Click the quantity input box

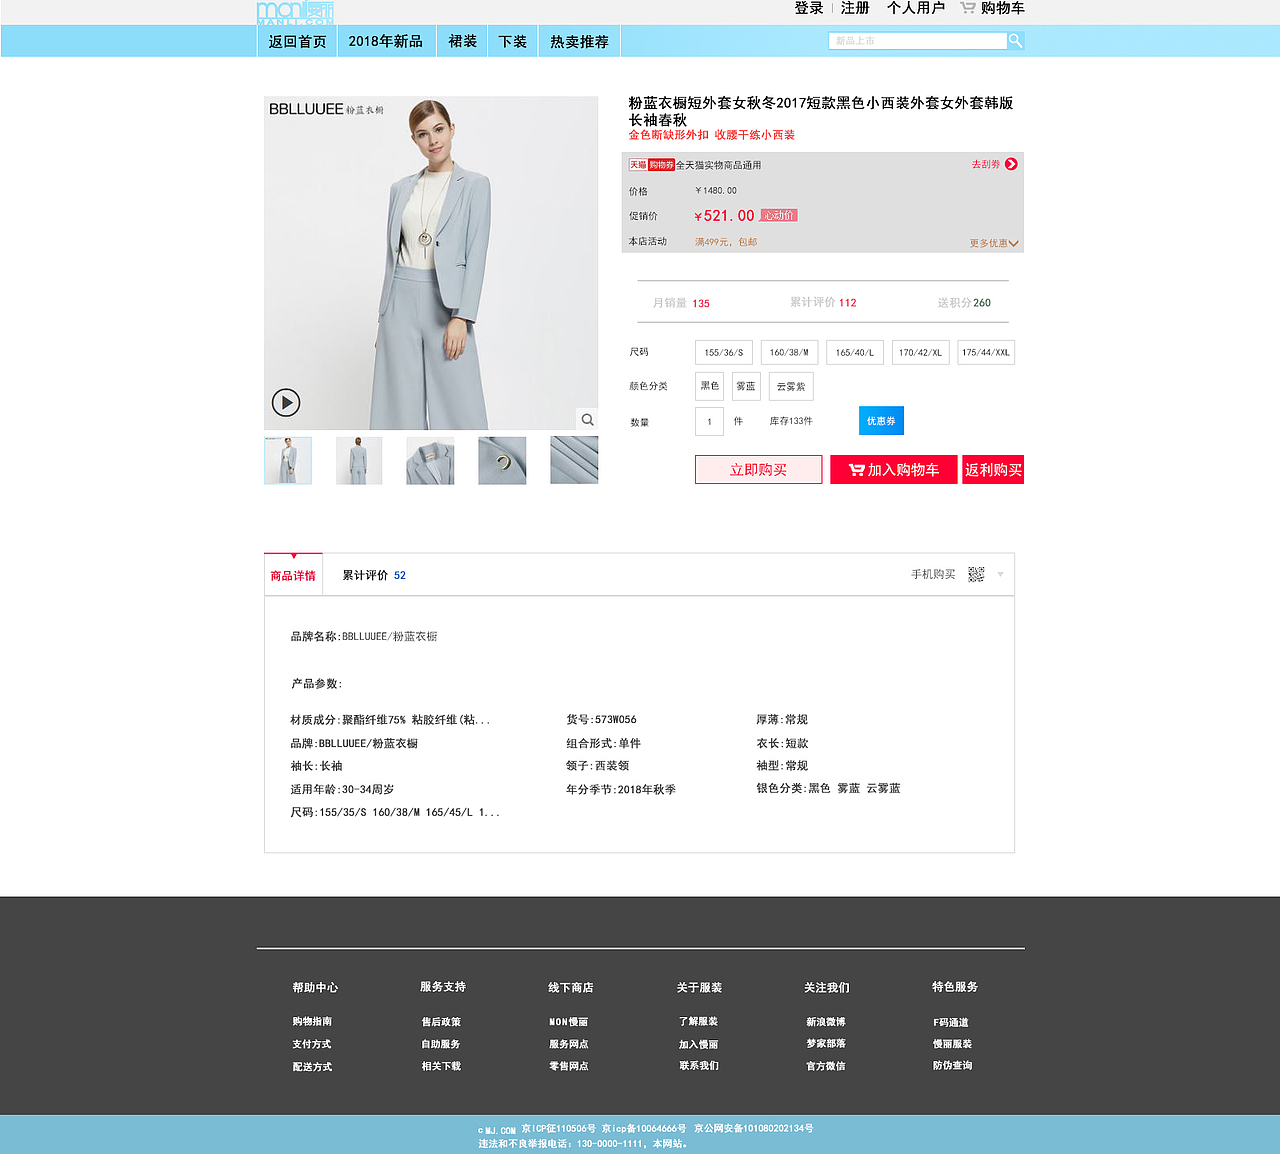point(709,421)
